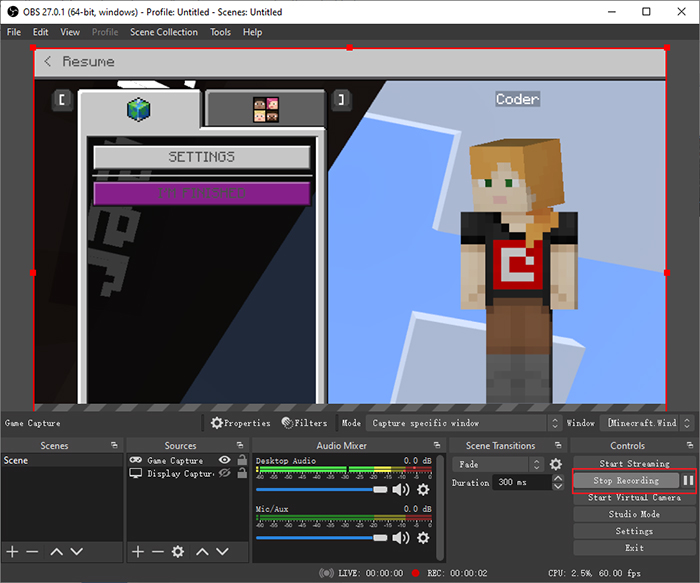The width and height of the screenshot is (700, 583).
Task: Pop out the Scene Transitions dock
Action: [x=558, y=445]
